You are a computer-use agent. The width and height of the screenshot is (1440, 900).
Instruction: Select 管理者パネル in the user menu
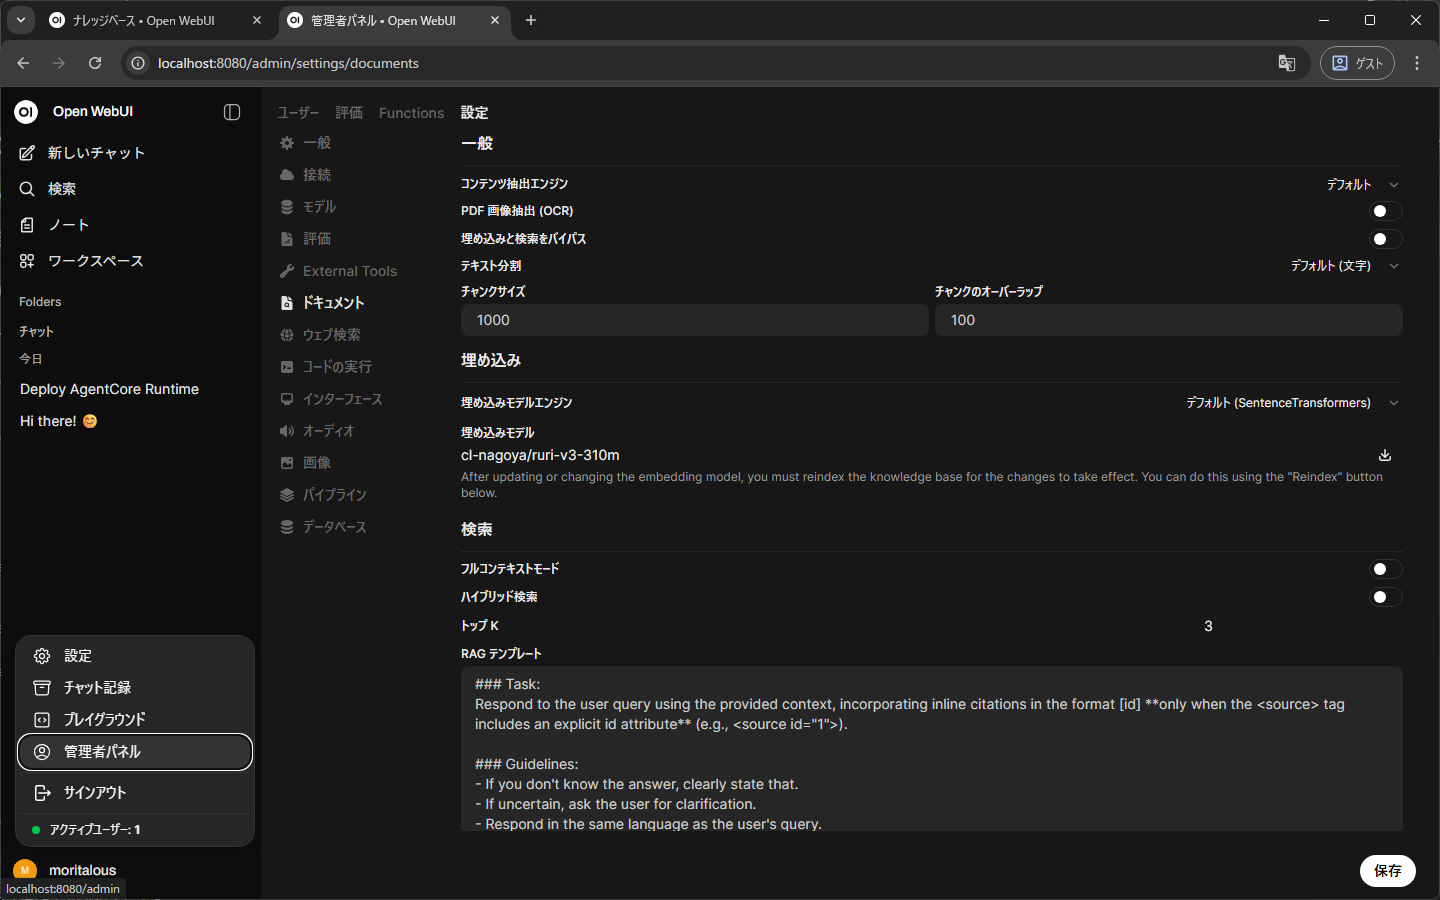point(135,752)
